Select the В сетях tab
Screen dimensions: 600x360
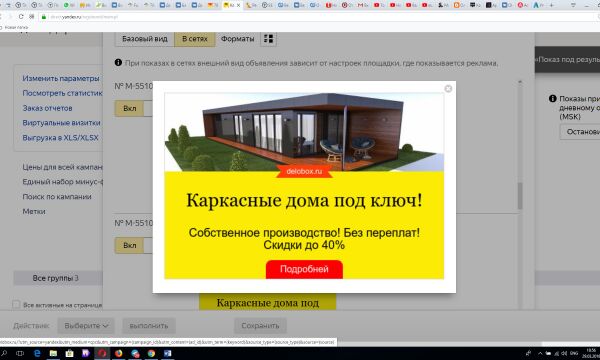click(195, 39)
